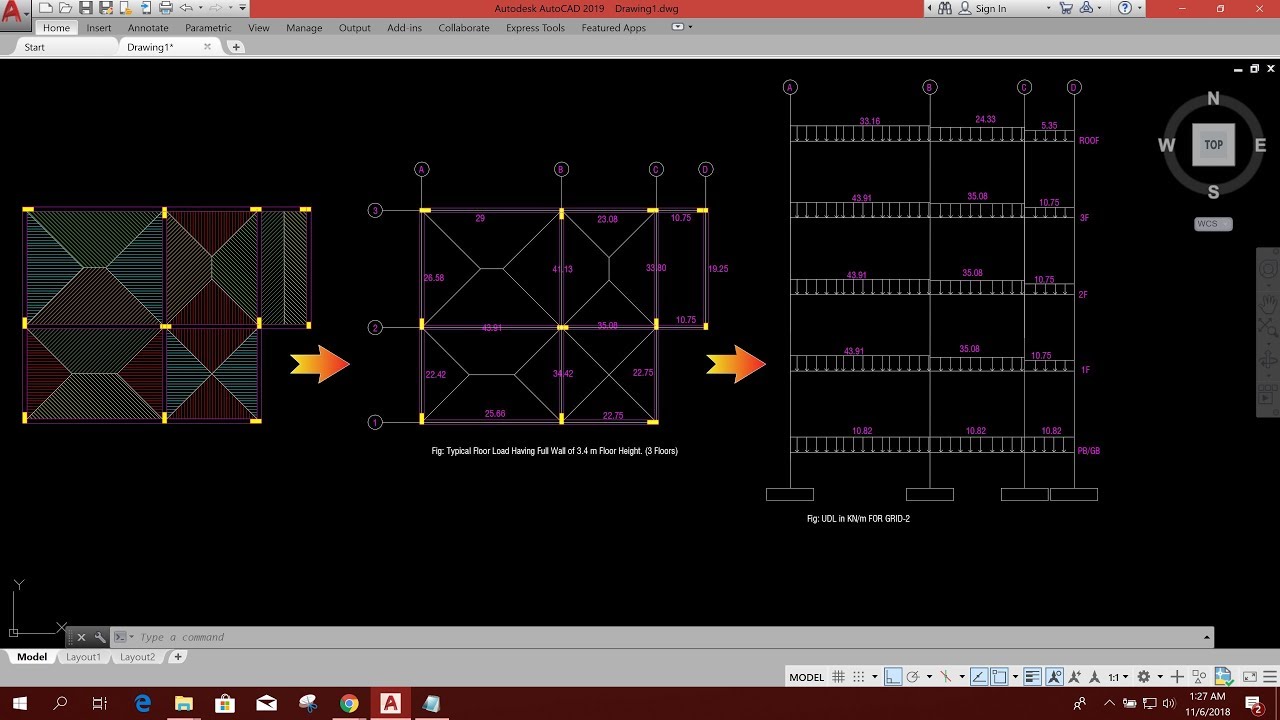Click inside the Type a command field

coord(400,637)
